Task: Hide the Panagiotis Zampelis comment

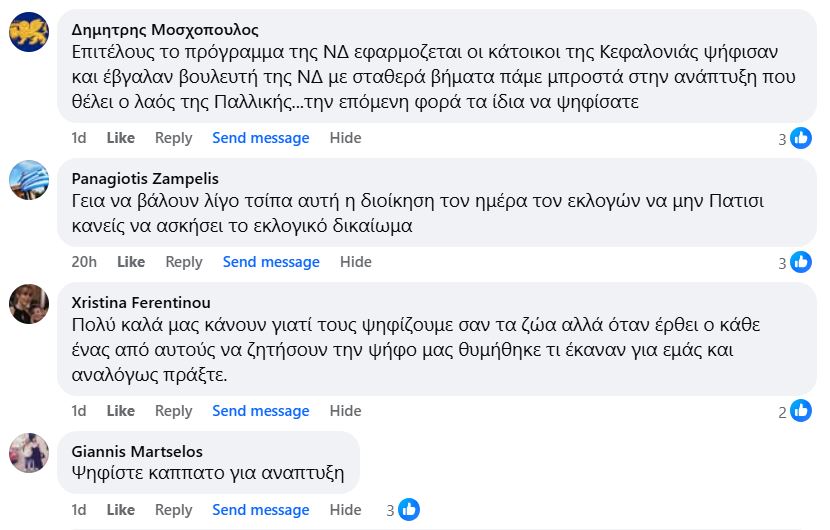Action: 356,262
